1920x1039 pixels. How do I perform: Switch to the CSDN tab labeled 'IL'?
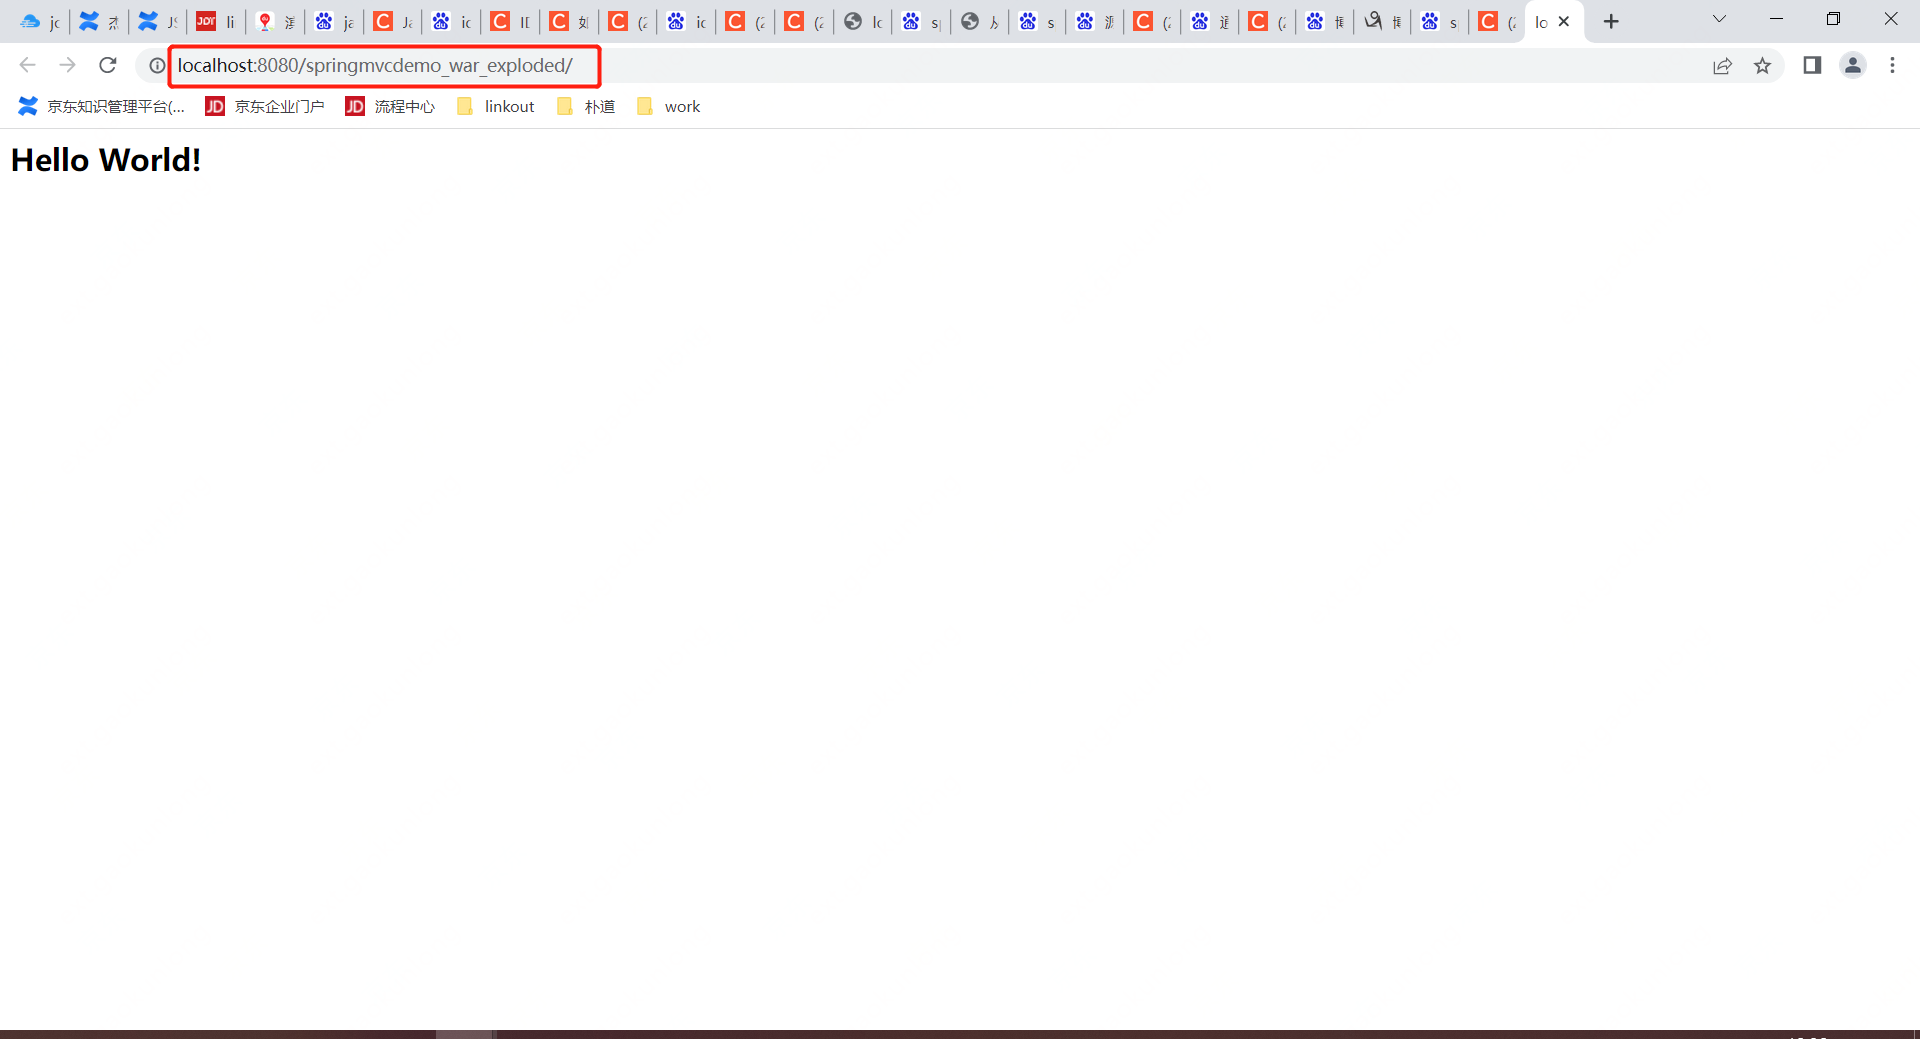(510, 22)
